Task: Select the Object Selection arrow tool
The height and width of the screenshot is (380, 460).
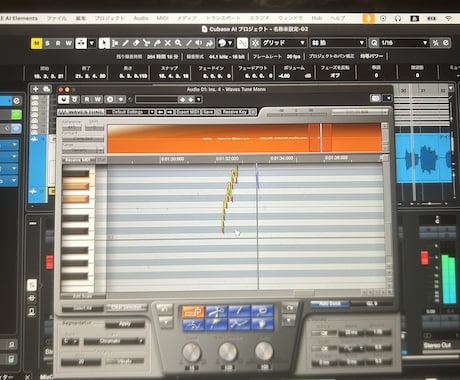Action: tap(104, 43)
